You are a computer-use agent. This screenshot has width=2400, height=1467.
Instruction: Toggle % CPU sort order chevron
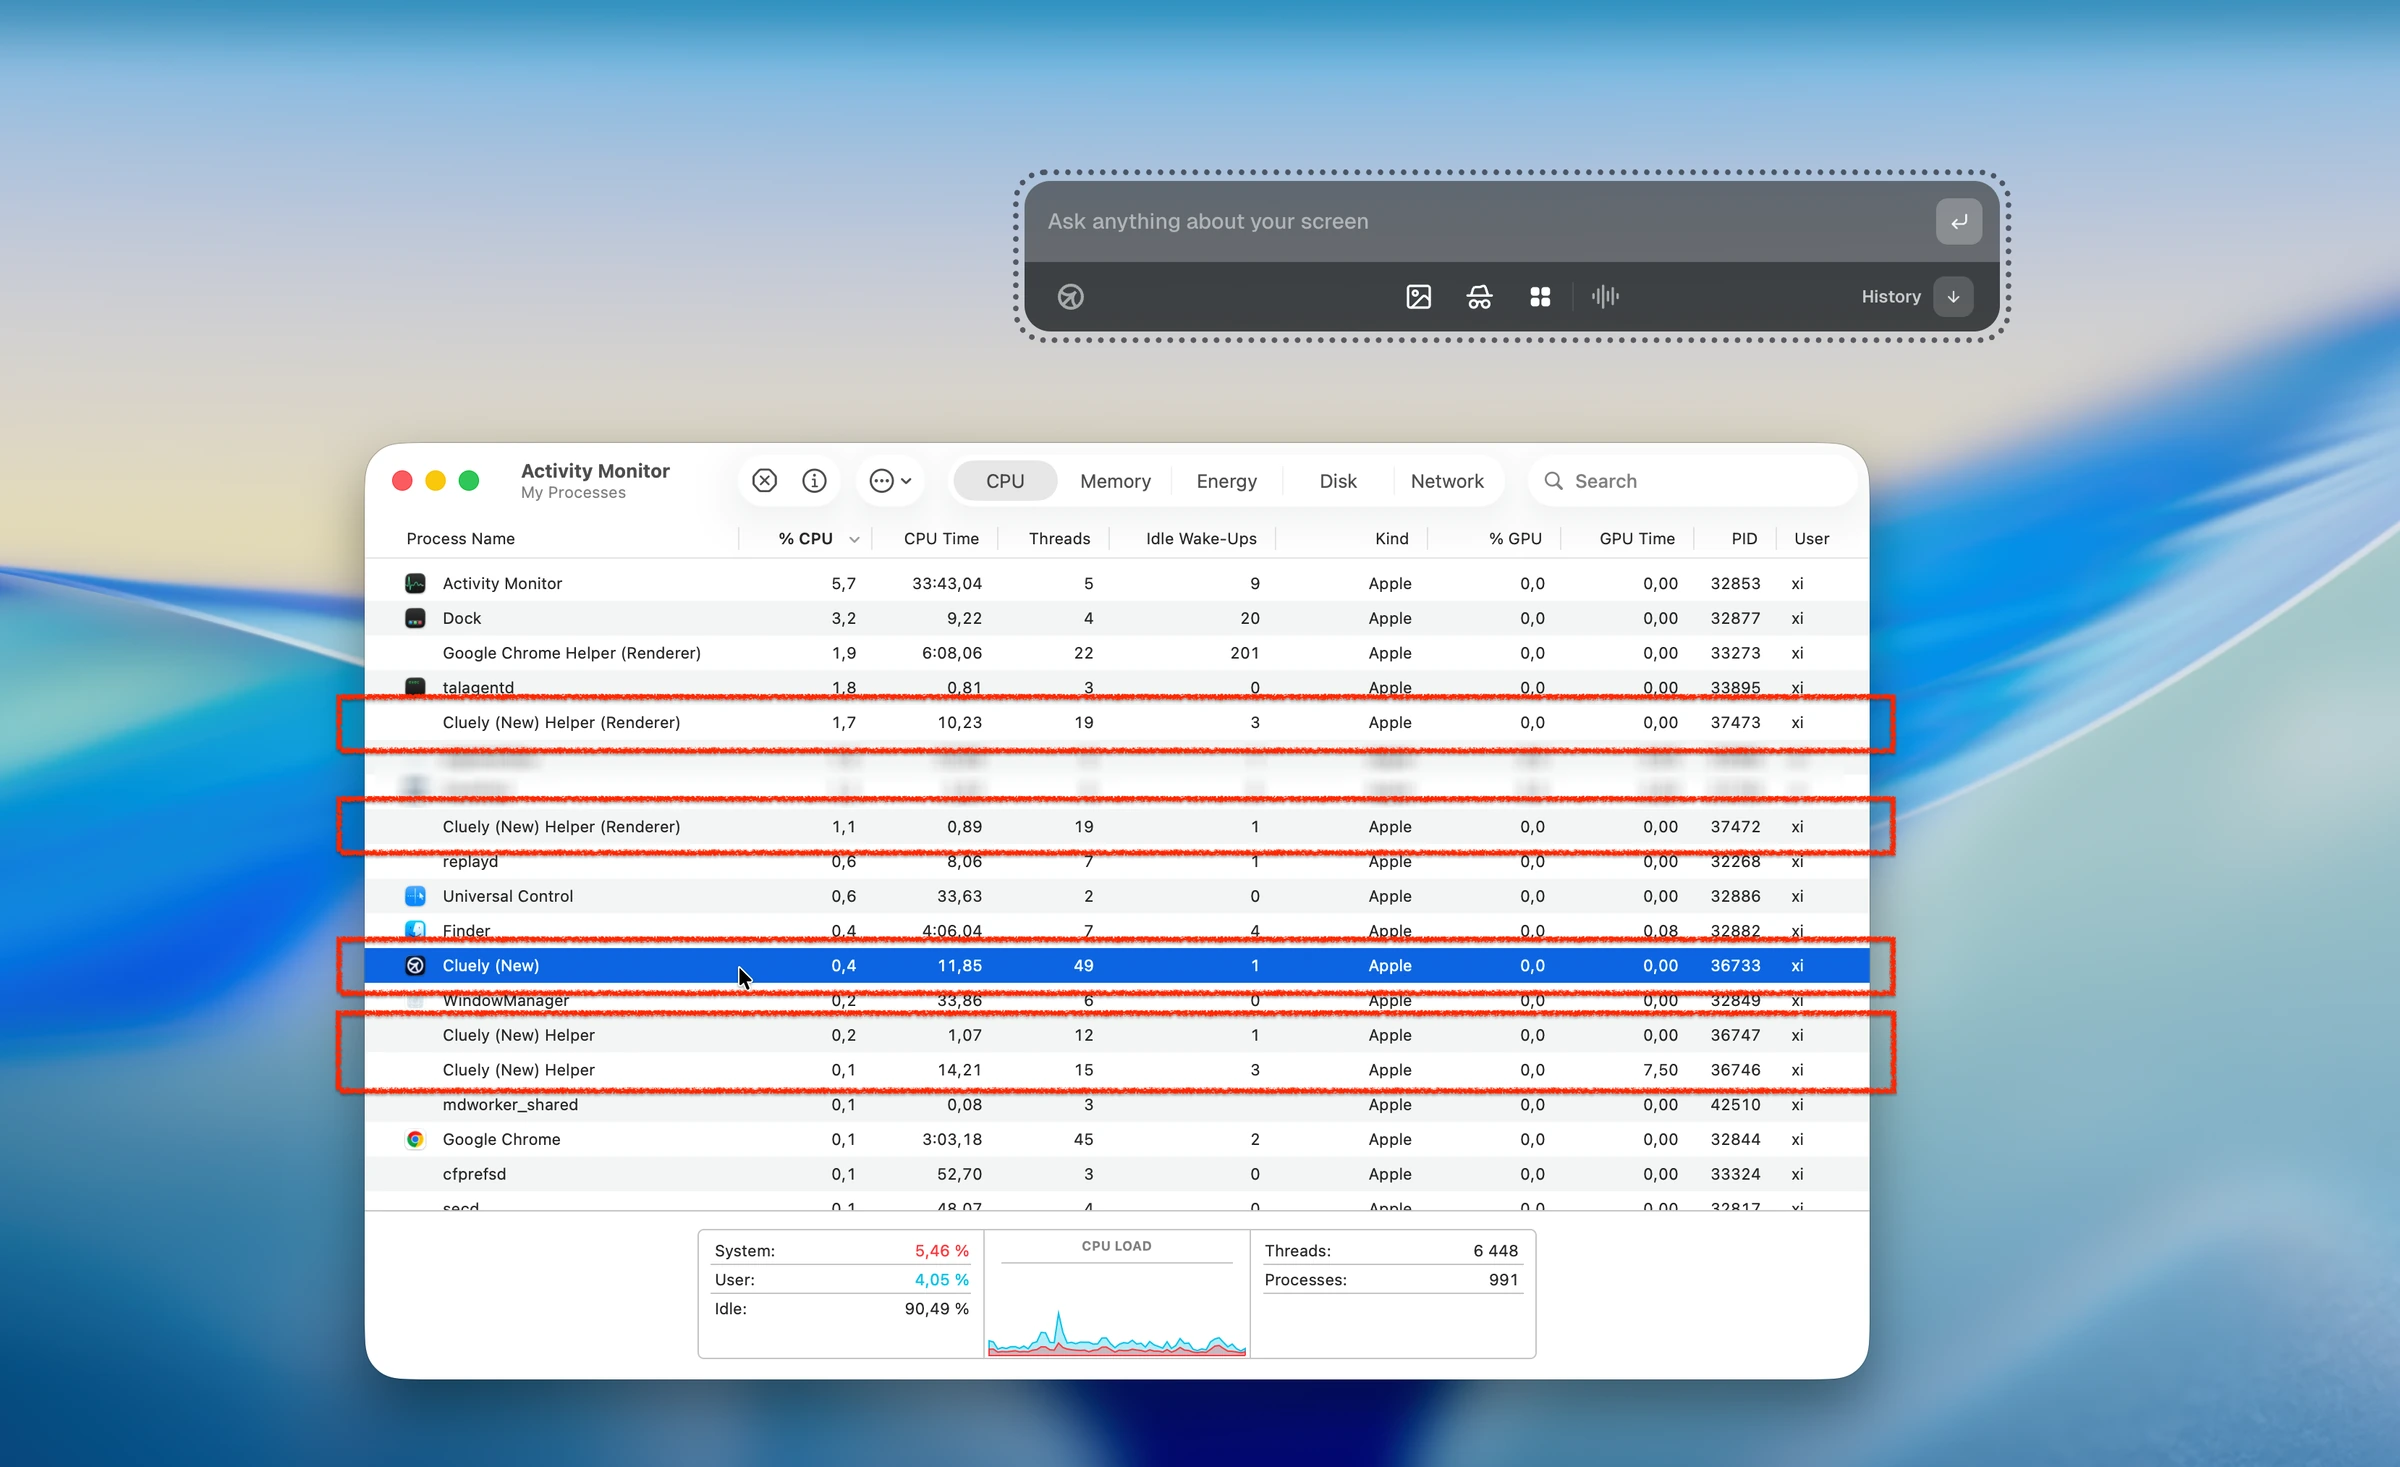point(854,540)
